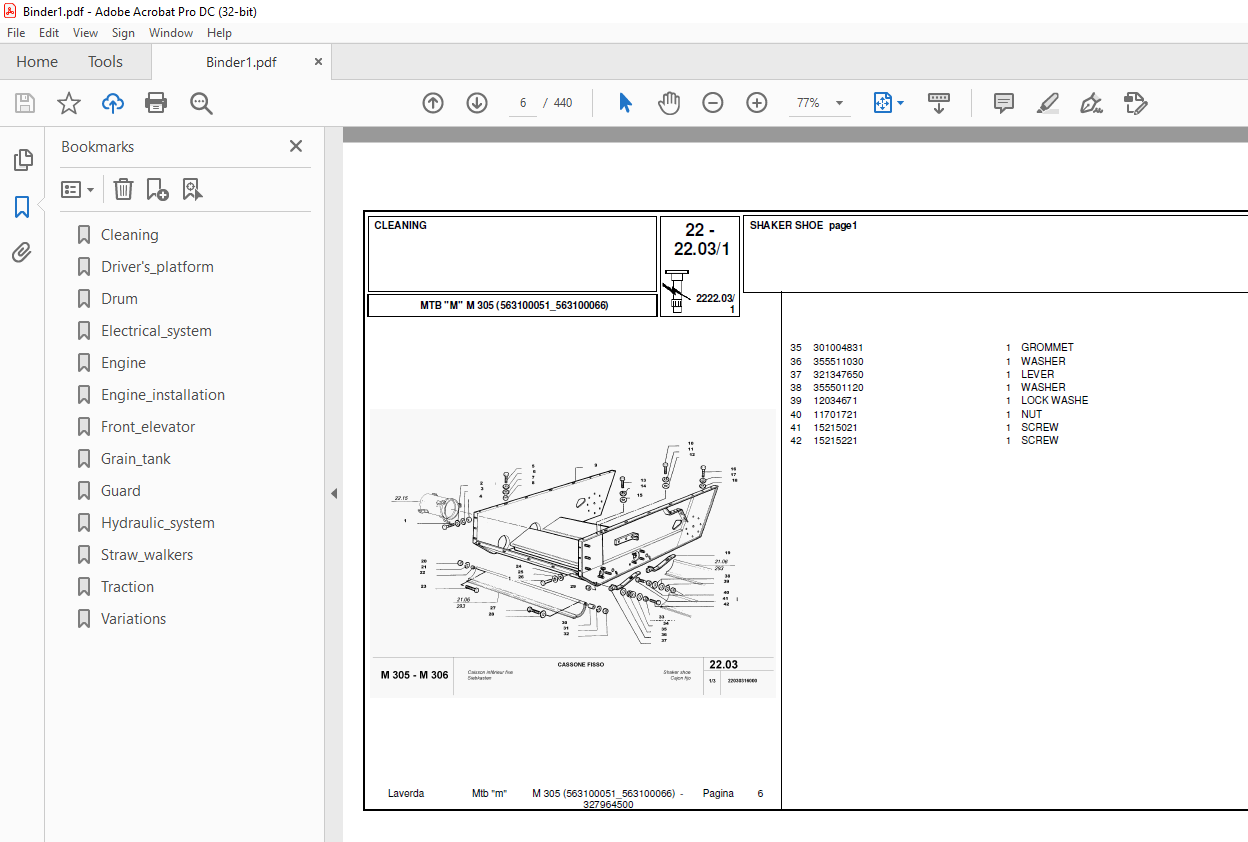Click the NUT part row text
The width and height of the screenshot is (1248, 842).
pos(1031,414)
